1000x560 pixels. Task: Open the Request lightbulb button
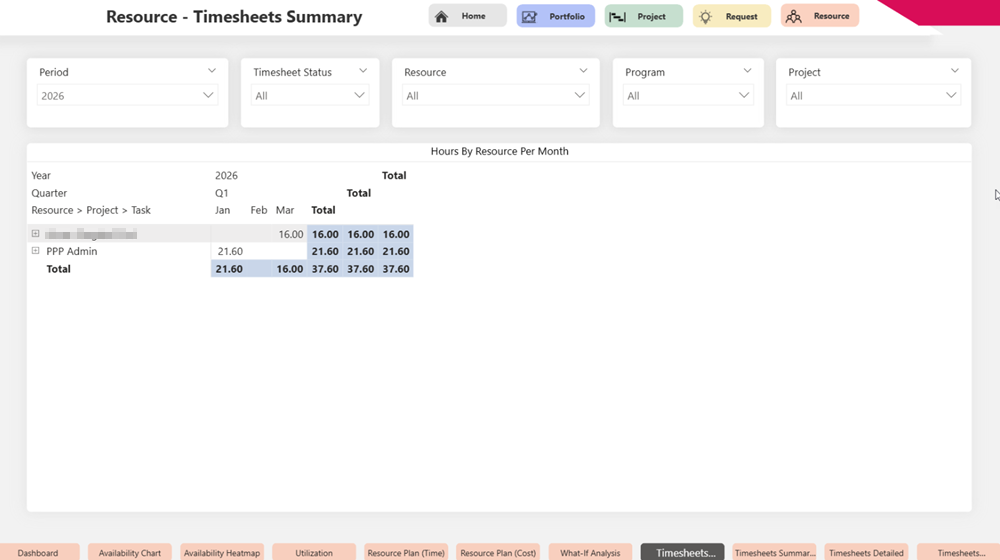point(732,16)
